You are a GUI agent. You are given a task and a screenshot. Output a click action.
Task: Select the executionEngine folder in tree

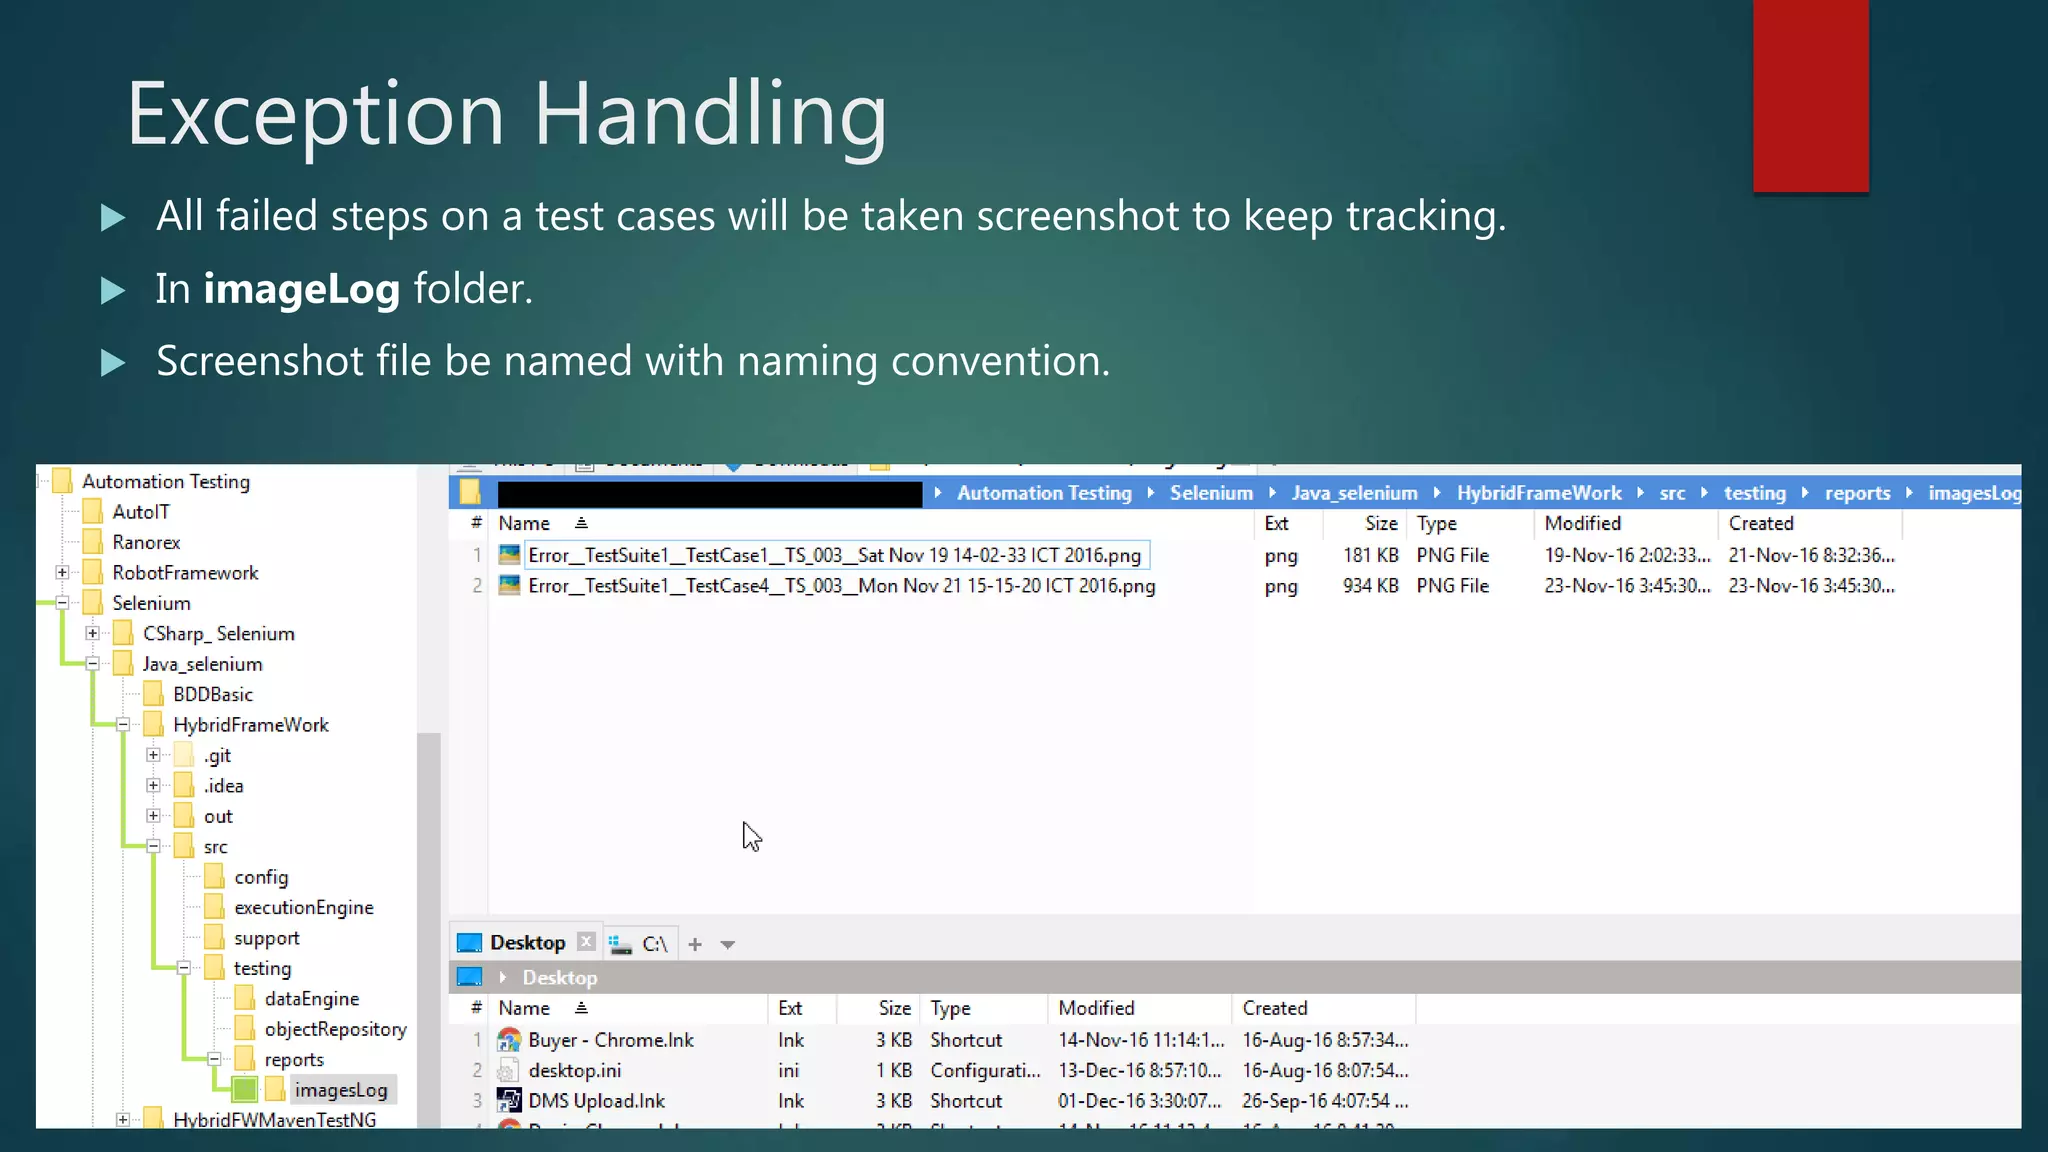click(x=304, y=907)
